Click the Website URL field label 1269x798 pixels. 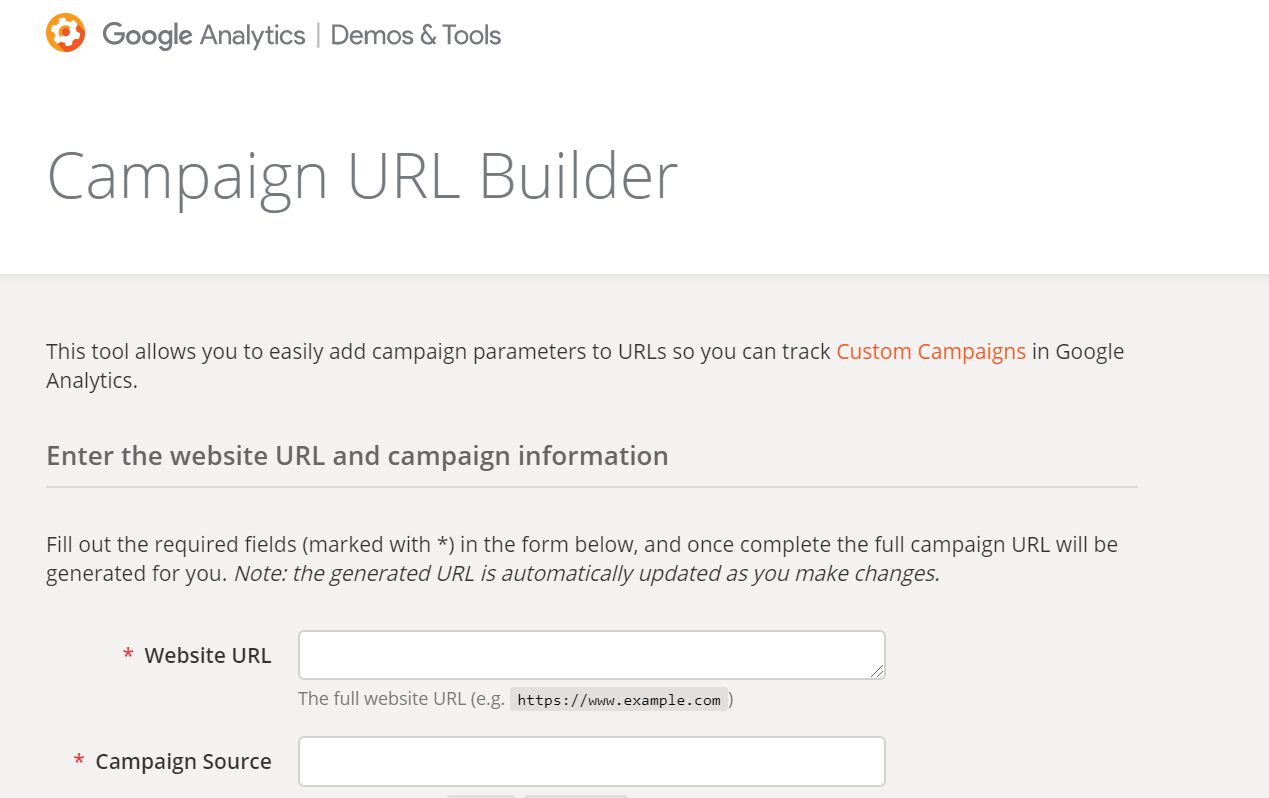pos(208,655)
